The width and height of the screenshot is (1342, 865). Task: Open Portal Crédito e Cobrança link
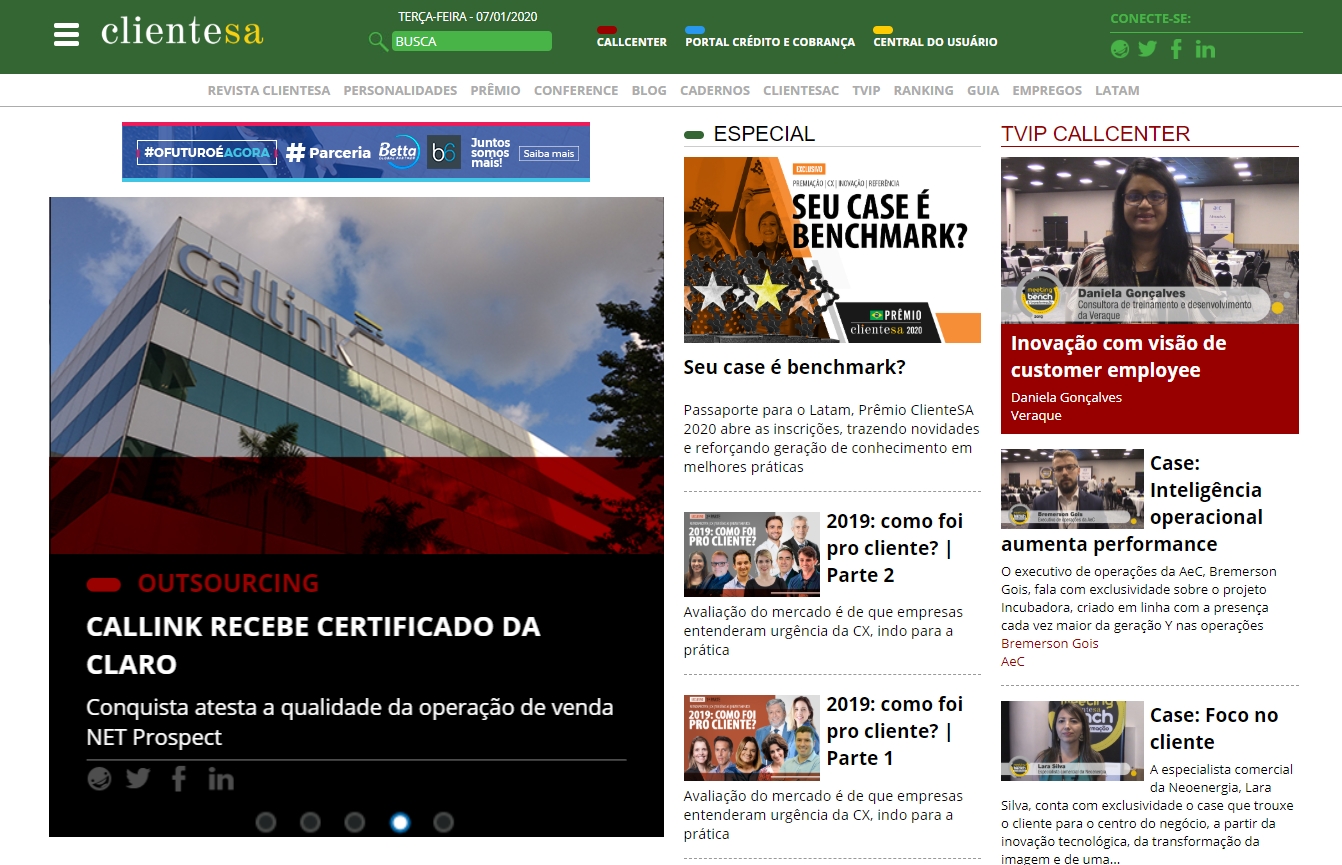(769, 42)
